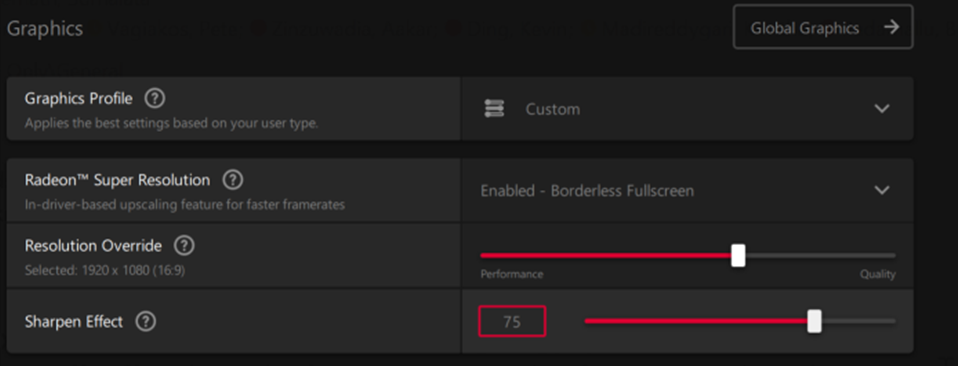Screen dimensions: 958x366
Task: Open the Custom profile dropdown
Action: click(687, 109)
